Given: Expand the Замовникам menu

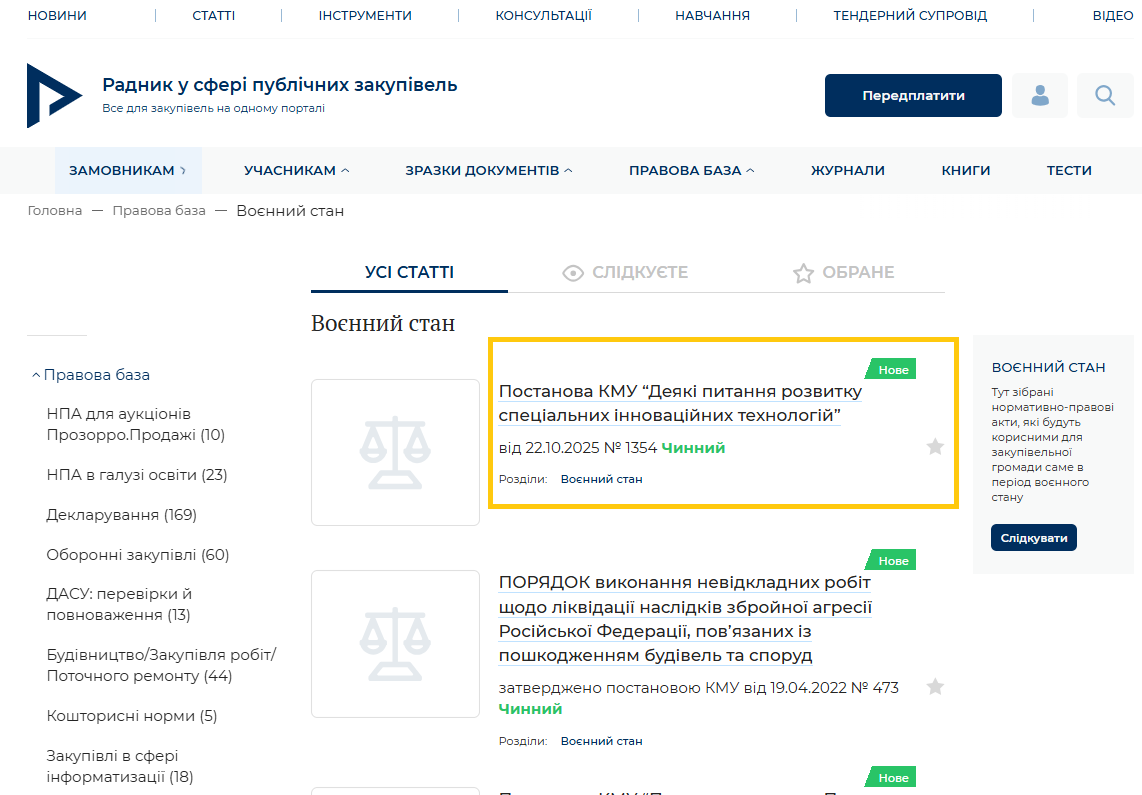Looking at the screenshot, I should 127,171.
